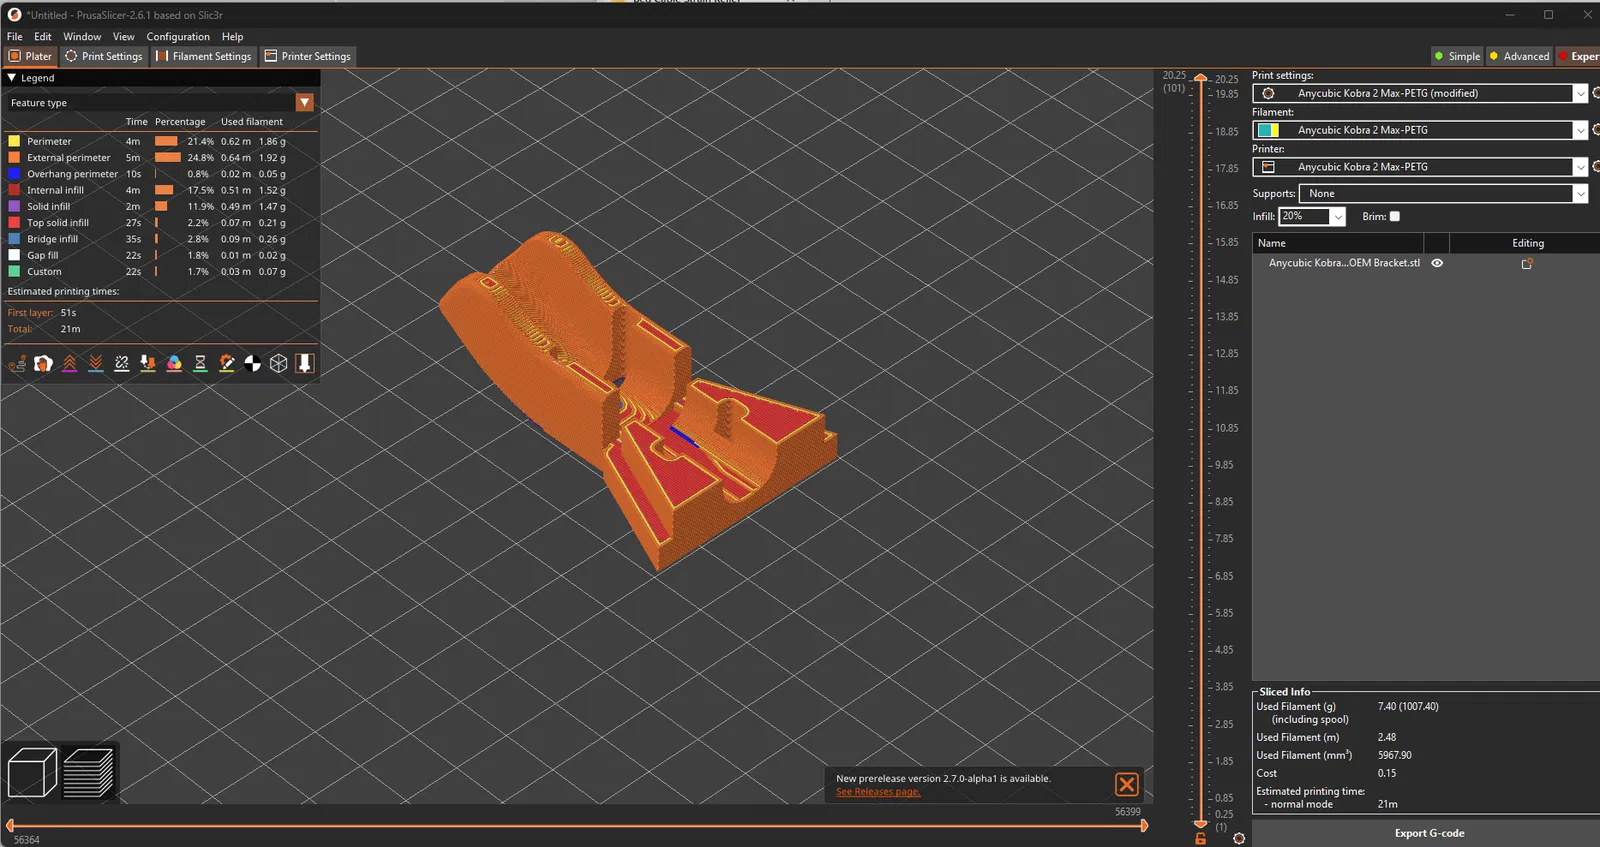Image resolution: width=1600 pixels, height=847 pixels.
Task: Click the right thumb of horizontal moves slider
Action: pyautogui.click(x=1144, y=826)
